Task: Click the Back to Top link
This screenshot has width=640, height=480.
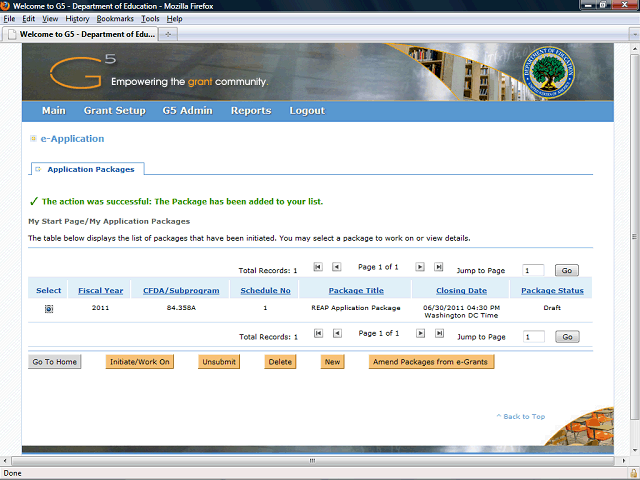Action: click(521, 416)
